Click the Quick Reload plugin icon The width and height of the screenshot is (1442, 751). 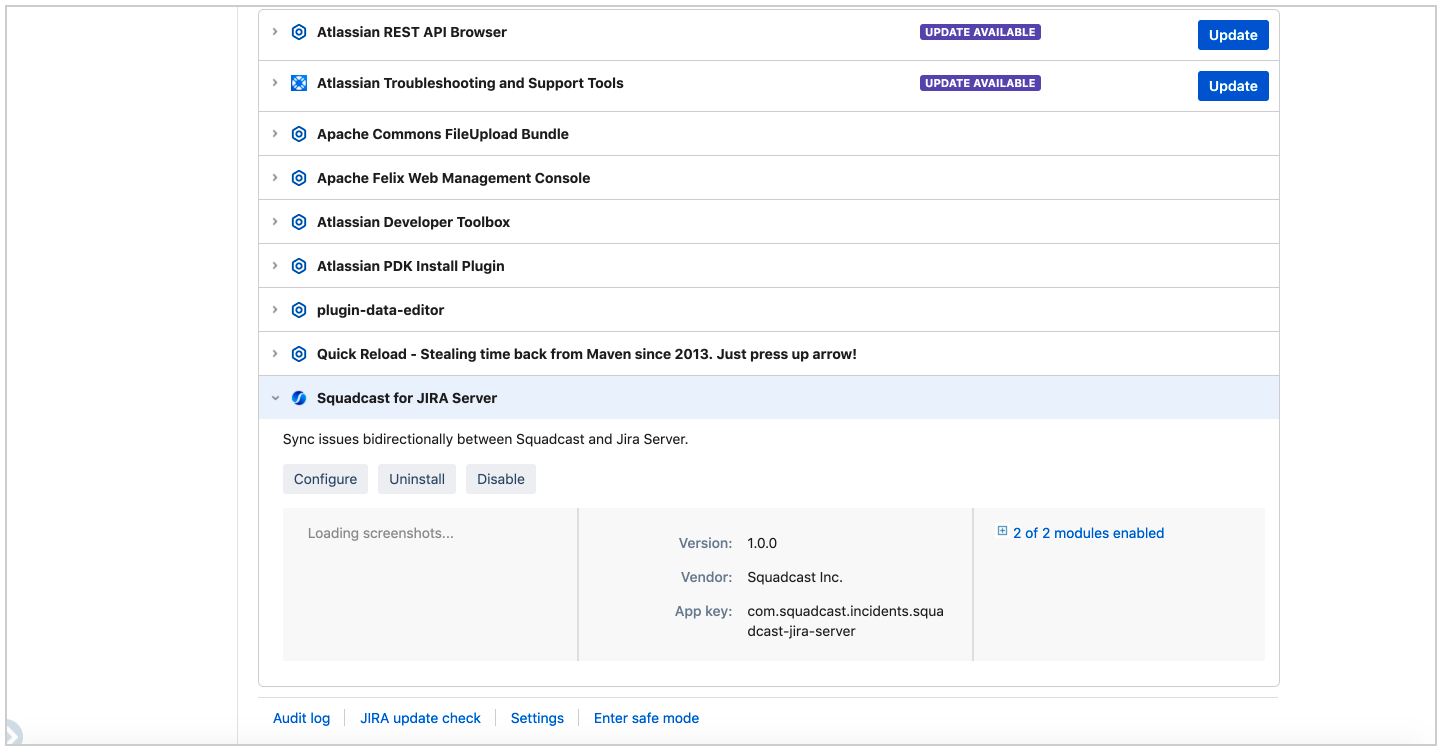298,354
